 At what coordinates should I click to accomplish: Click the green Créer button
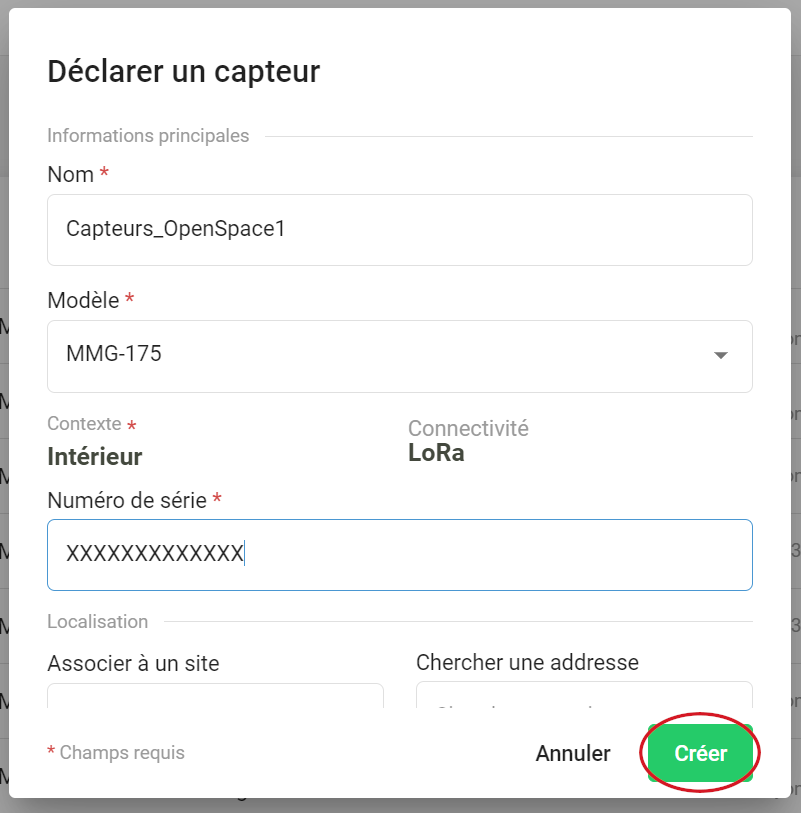[700, 753]
